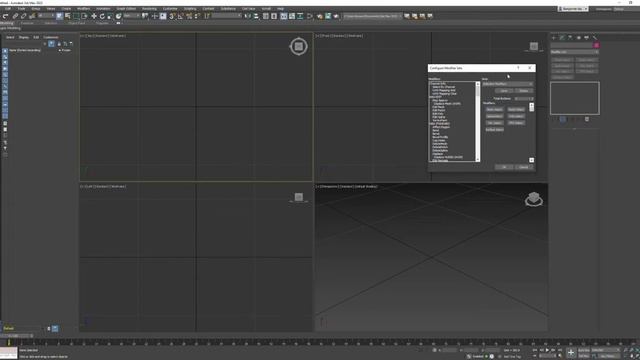Click the Align tool icon
640x360 pixels.
pos(256,16)
